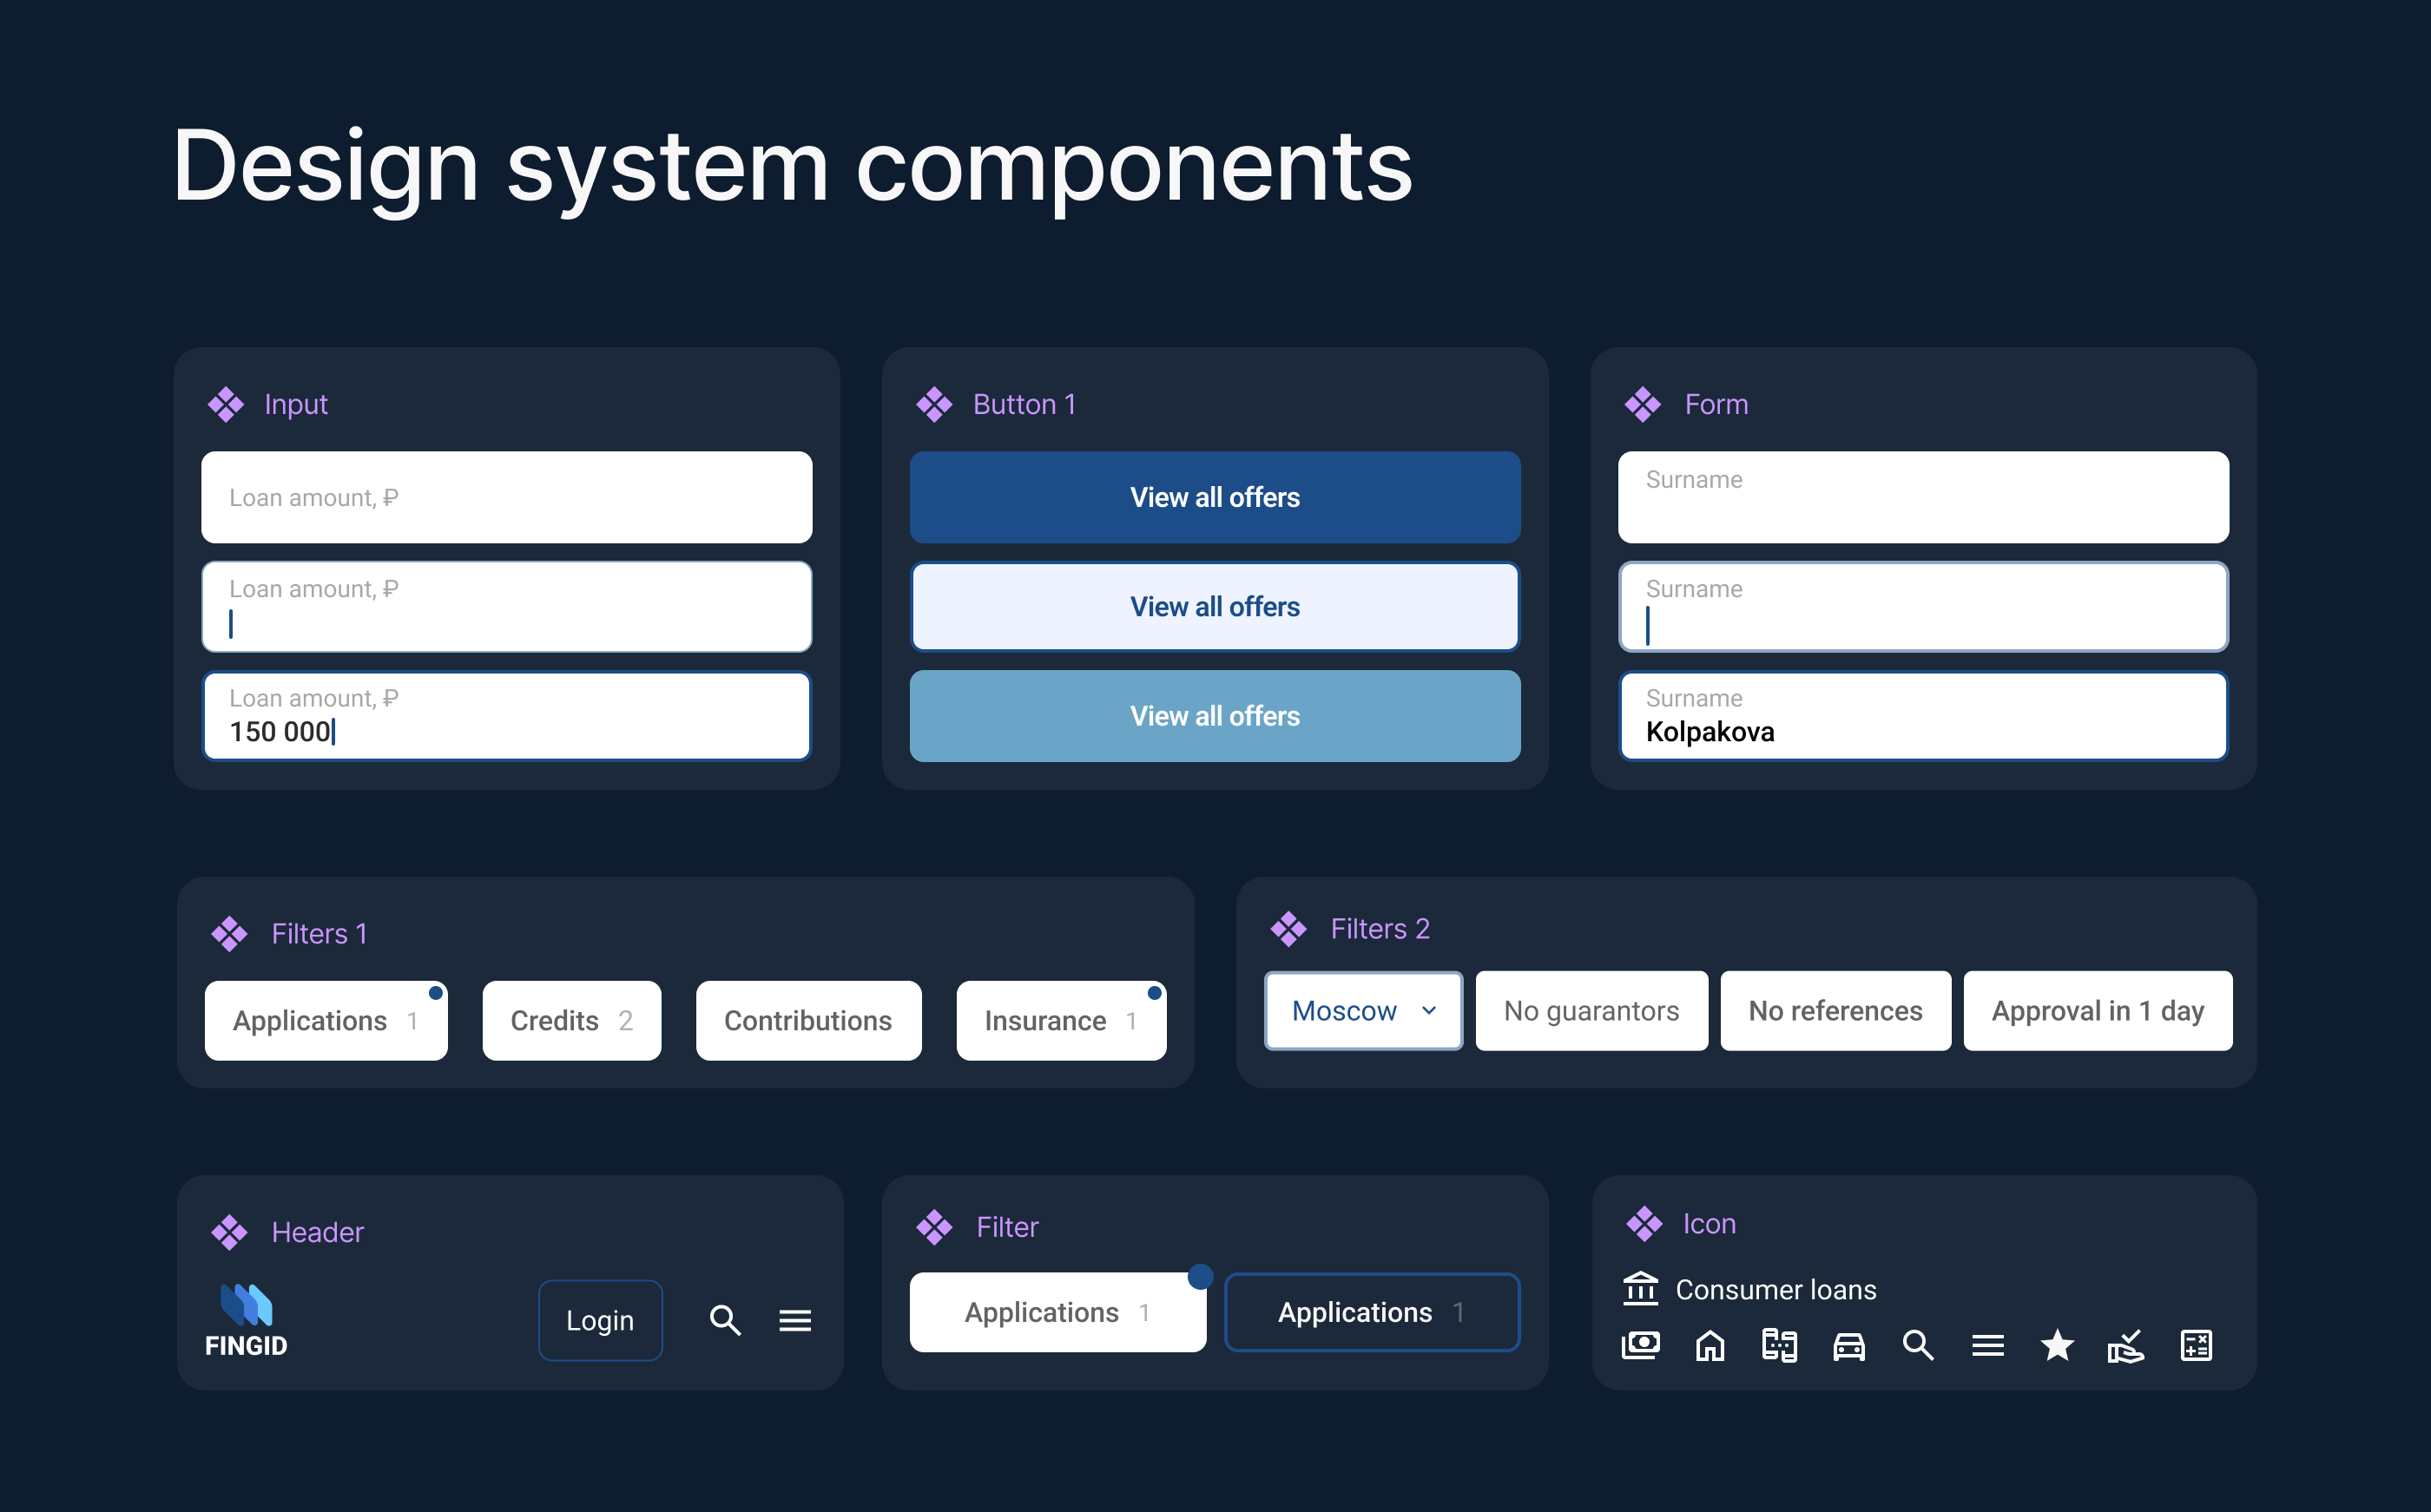Click the star favorites icon
The height and width of the screenshot is (1512, 2431).
(x=2057, y=1345)
